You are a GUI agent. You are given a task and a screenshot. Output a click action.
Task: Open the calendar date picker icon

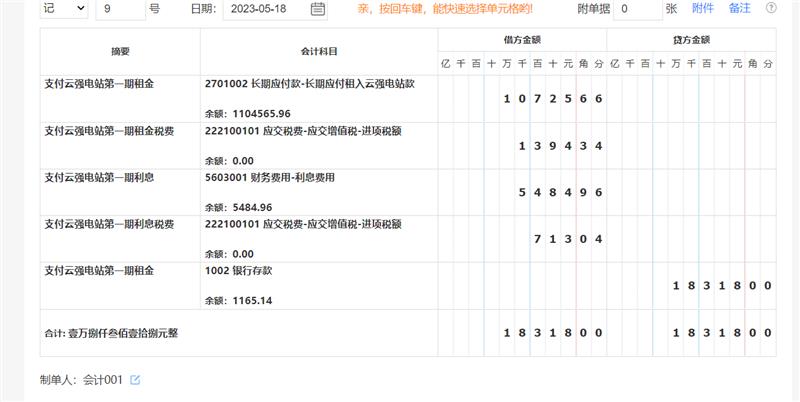coord(318,10)
